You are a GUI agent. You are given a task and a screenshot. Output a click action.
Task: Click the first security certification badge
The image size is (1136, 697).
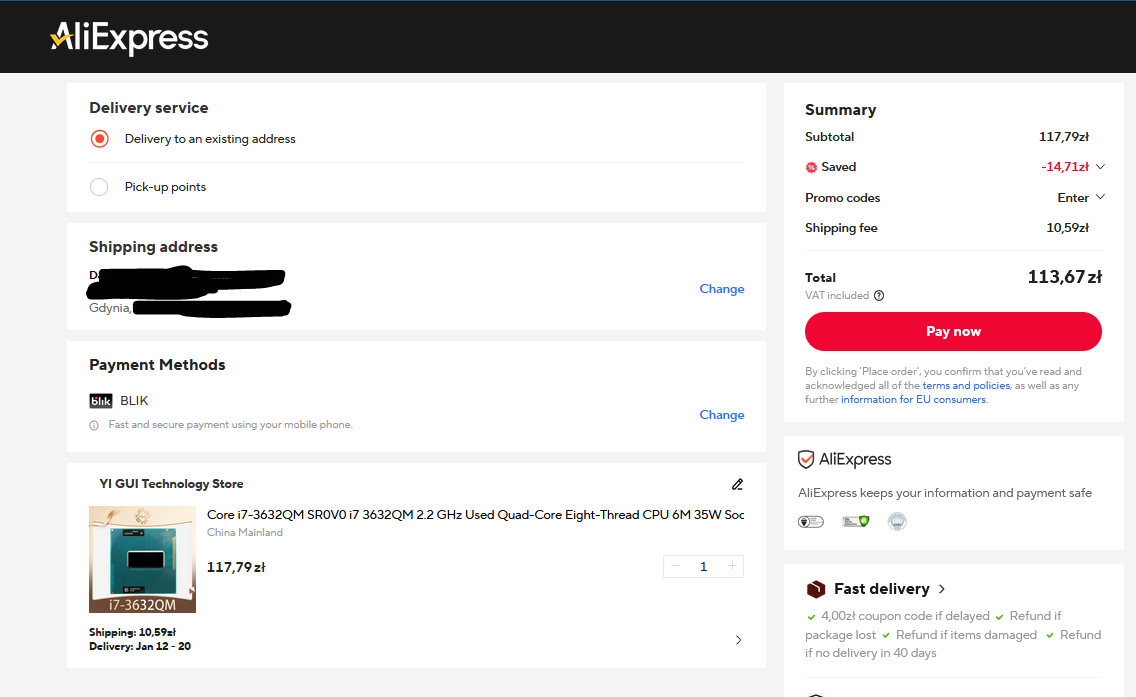point(811,522)
